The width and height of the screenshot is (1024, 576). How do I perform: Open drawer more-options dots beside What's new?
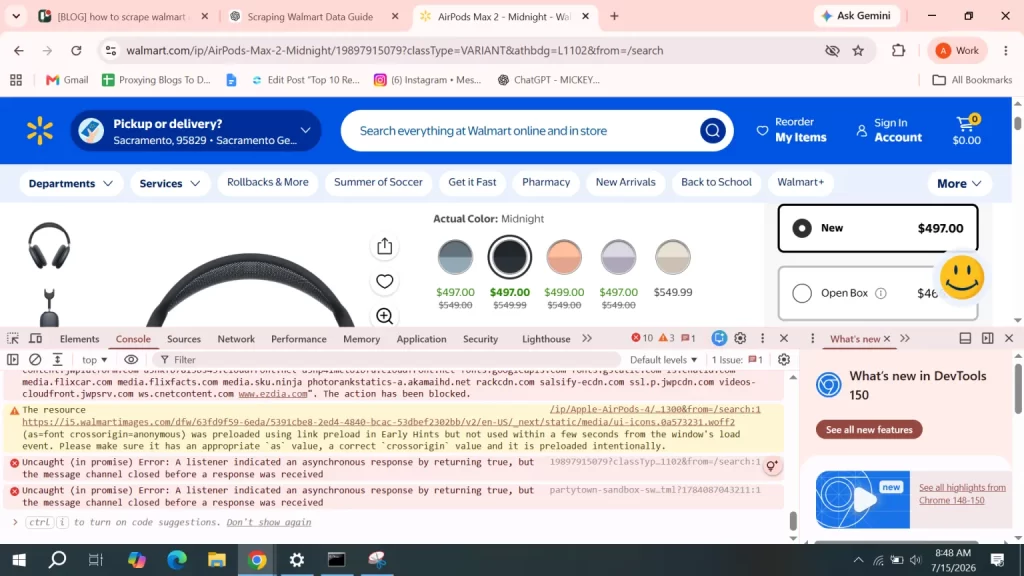pos(812,338)
